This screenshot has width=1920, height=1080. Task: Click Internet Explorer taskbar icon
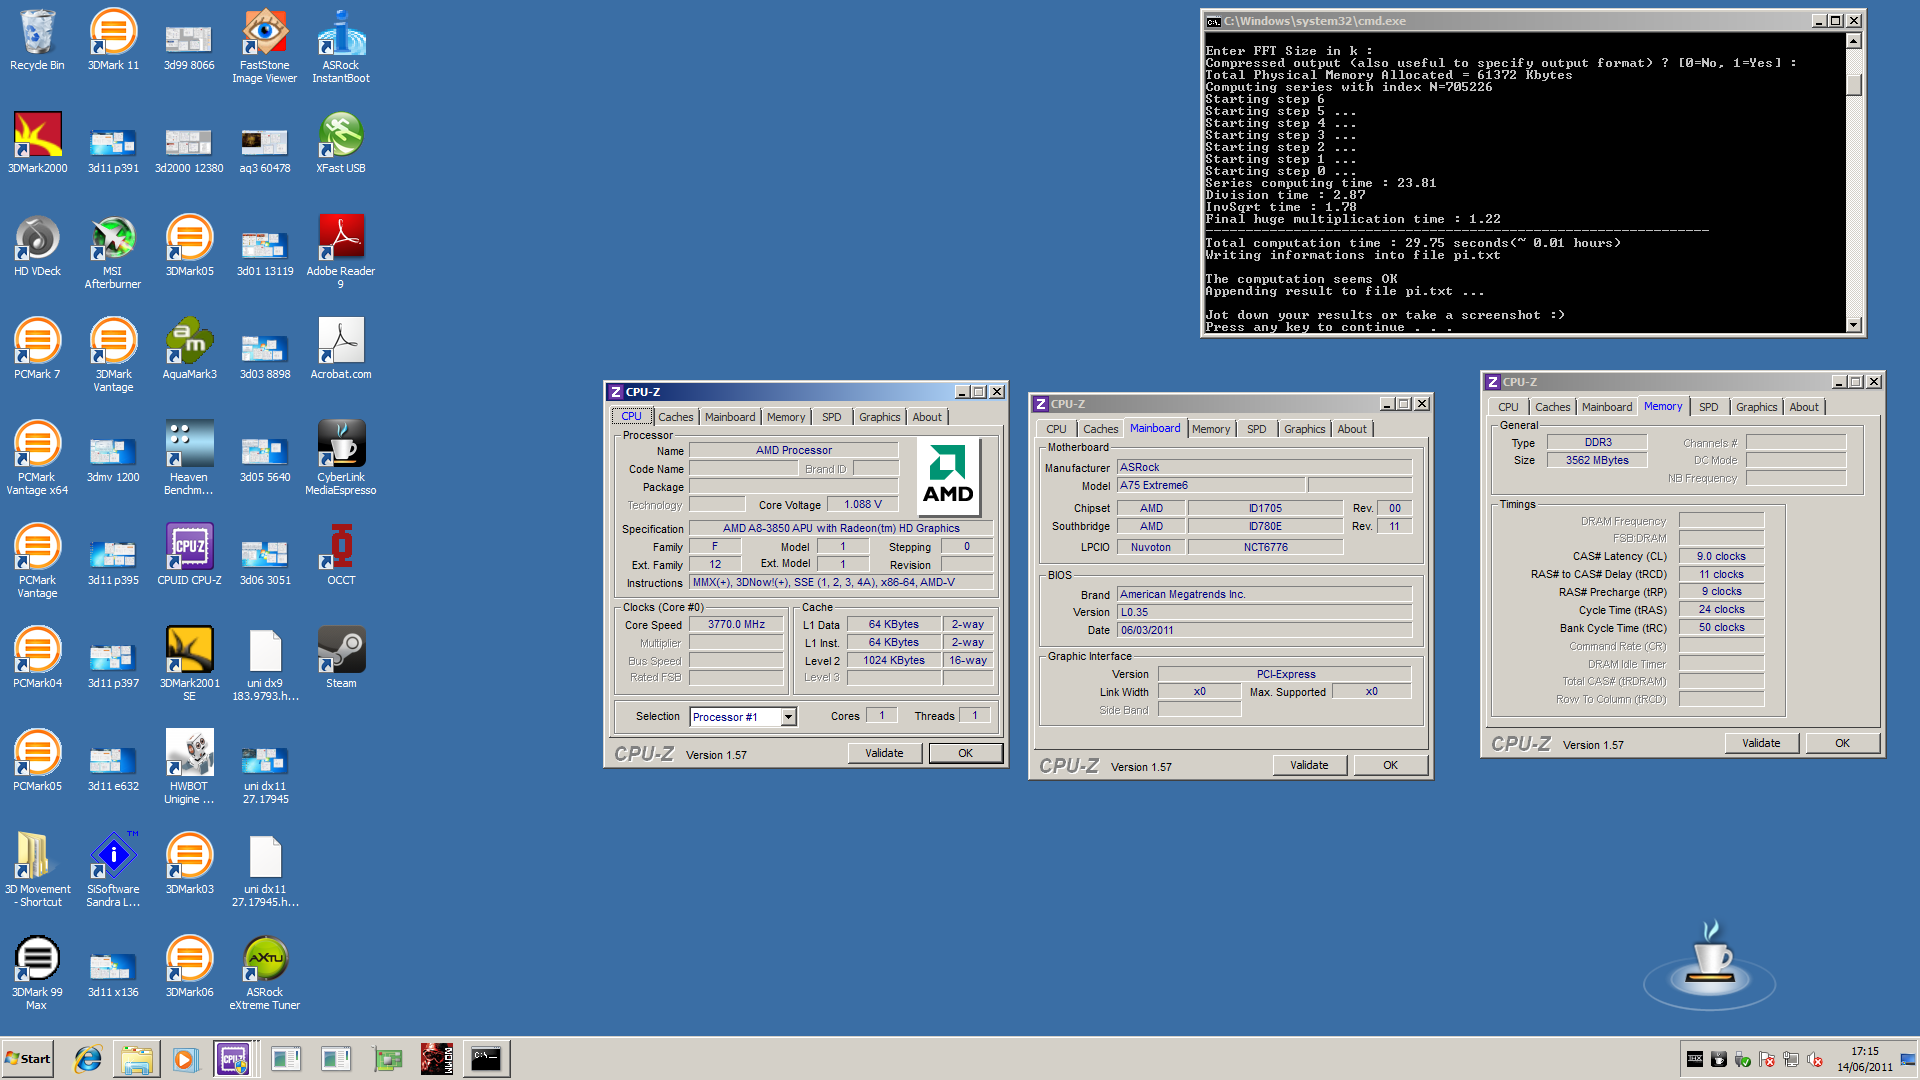point(88,1059)
